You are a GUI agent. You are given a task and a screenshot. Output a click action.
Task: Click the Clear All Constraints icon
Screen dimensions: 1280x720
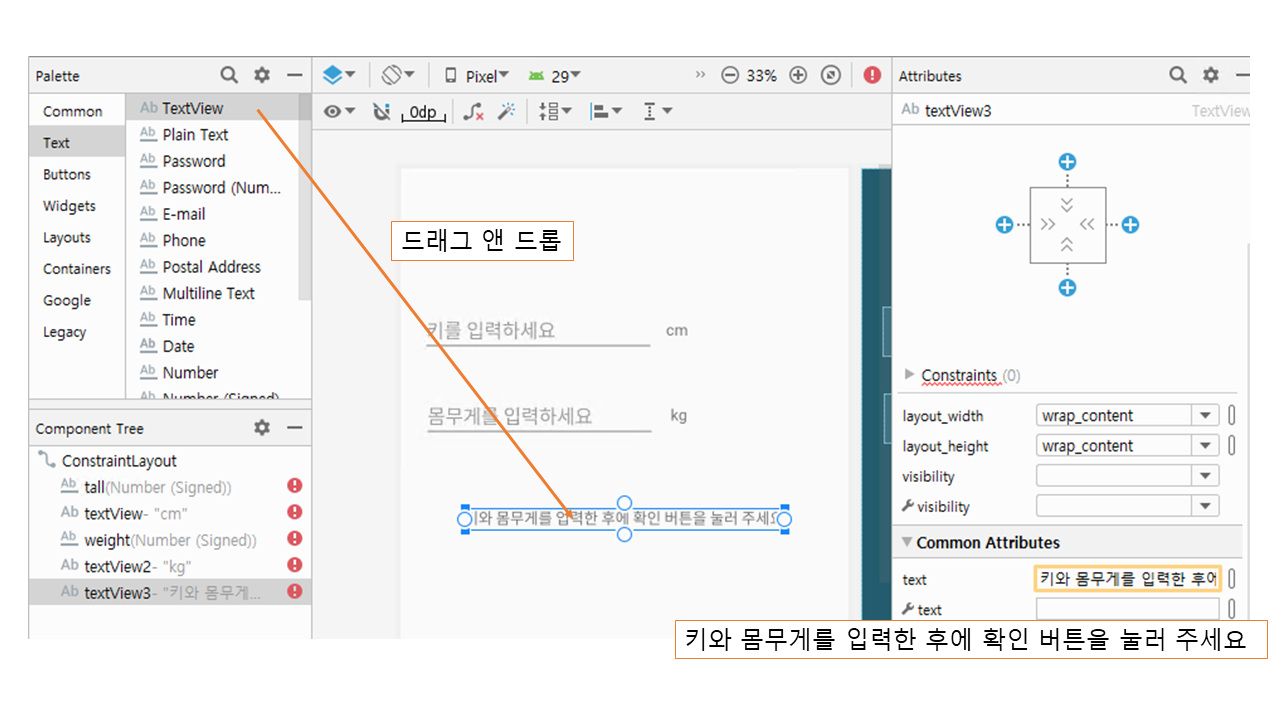tap(473, 112)
